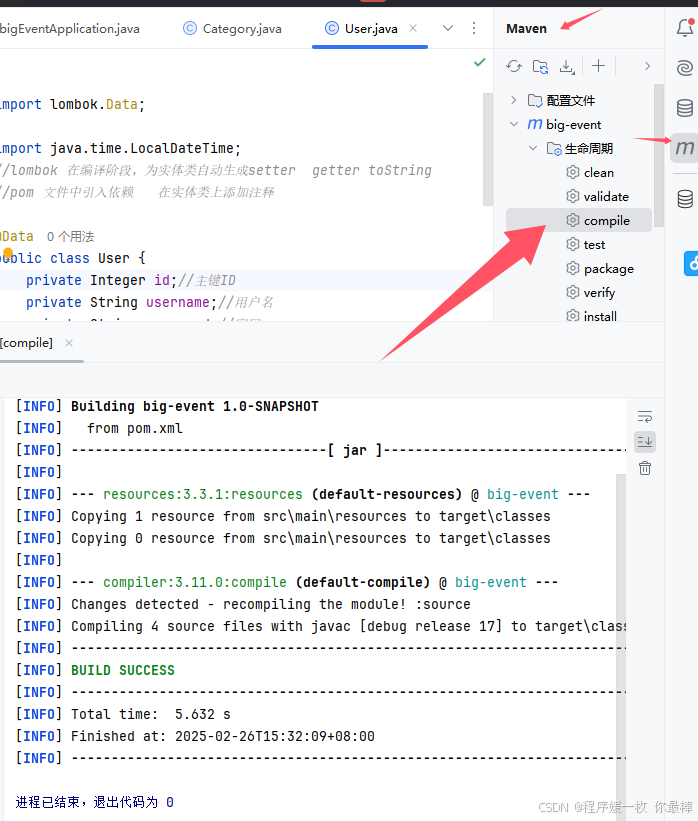Screen dimensions: 698x821
Task: Select the Maven tool window icon in right sidebar
Action: tap(686, 147)
